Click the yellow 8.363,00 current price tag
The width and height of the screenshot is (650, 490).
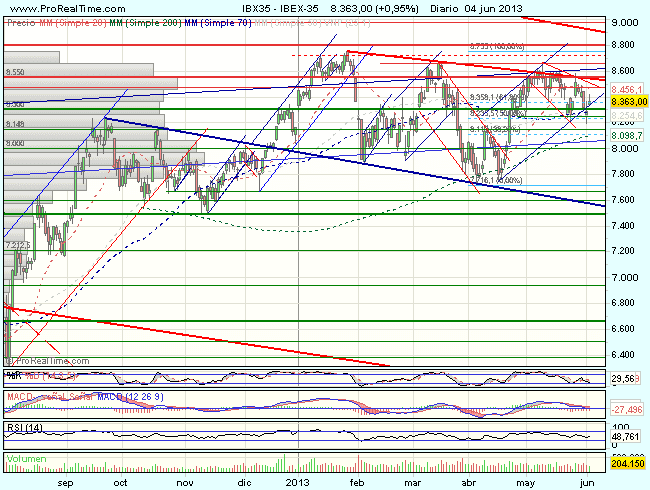tap(628, 101)
